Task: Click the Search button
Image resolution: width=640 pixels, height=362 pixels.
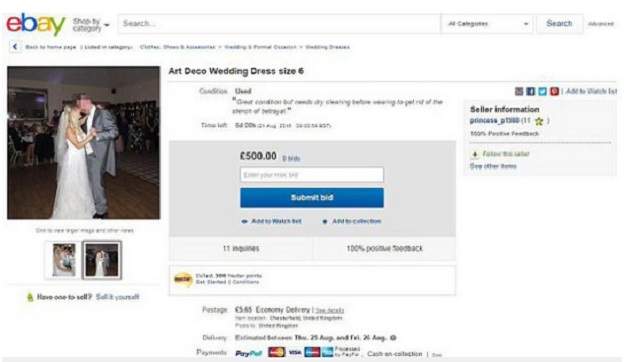Action: click(x=559, y=24)
